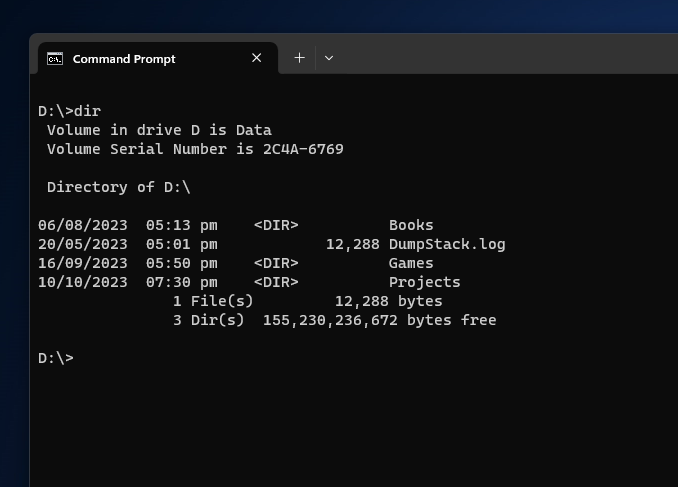Click the '3 Dir(s)' summary text

[208, 320]
